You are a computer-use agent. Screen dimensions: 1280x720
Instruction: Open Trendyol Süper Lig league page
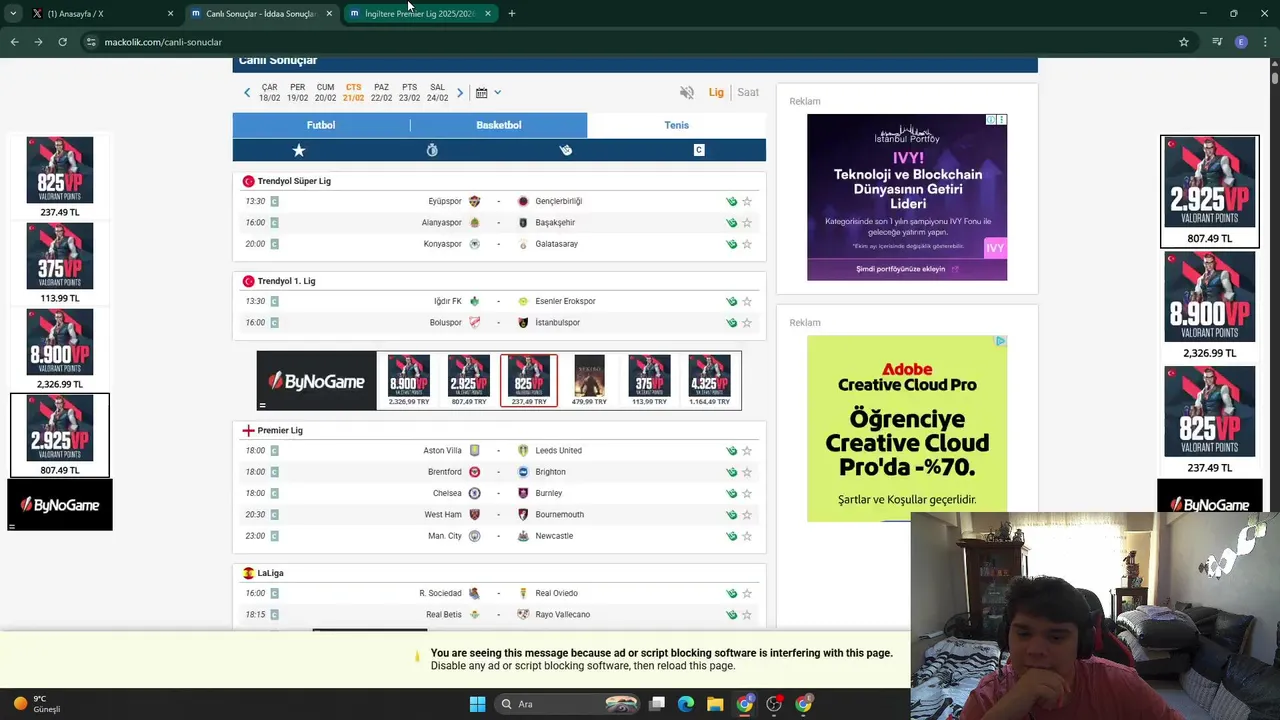pyautogui.click(x=294, y=181)
